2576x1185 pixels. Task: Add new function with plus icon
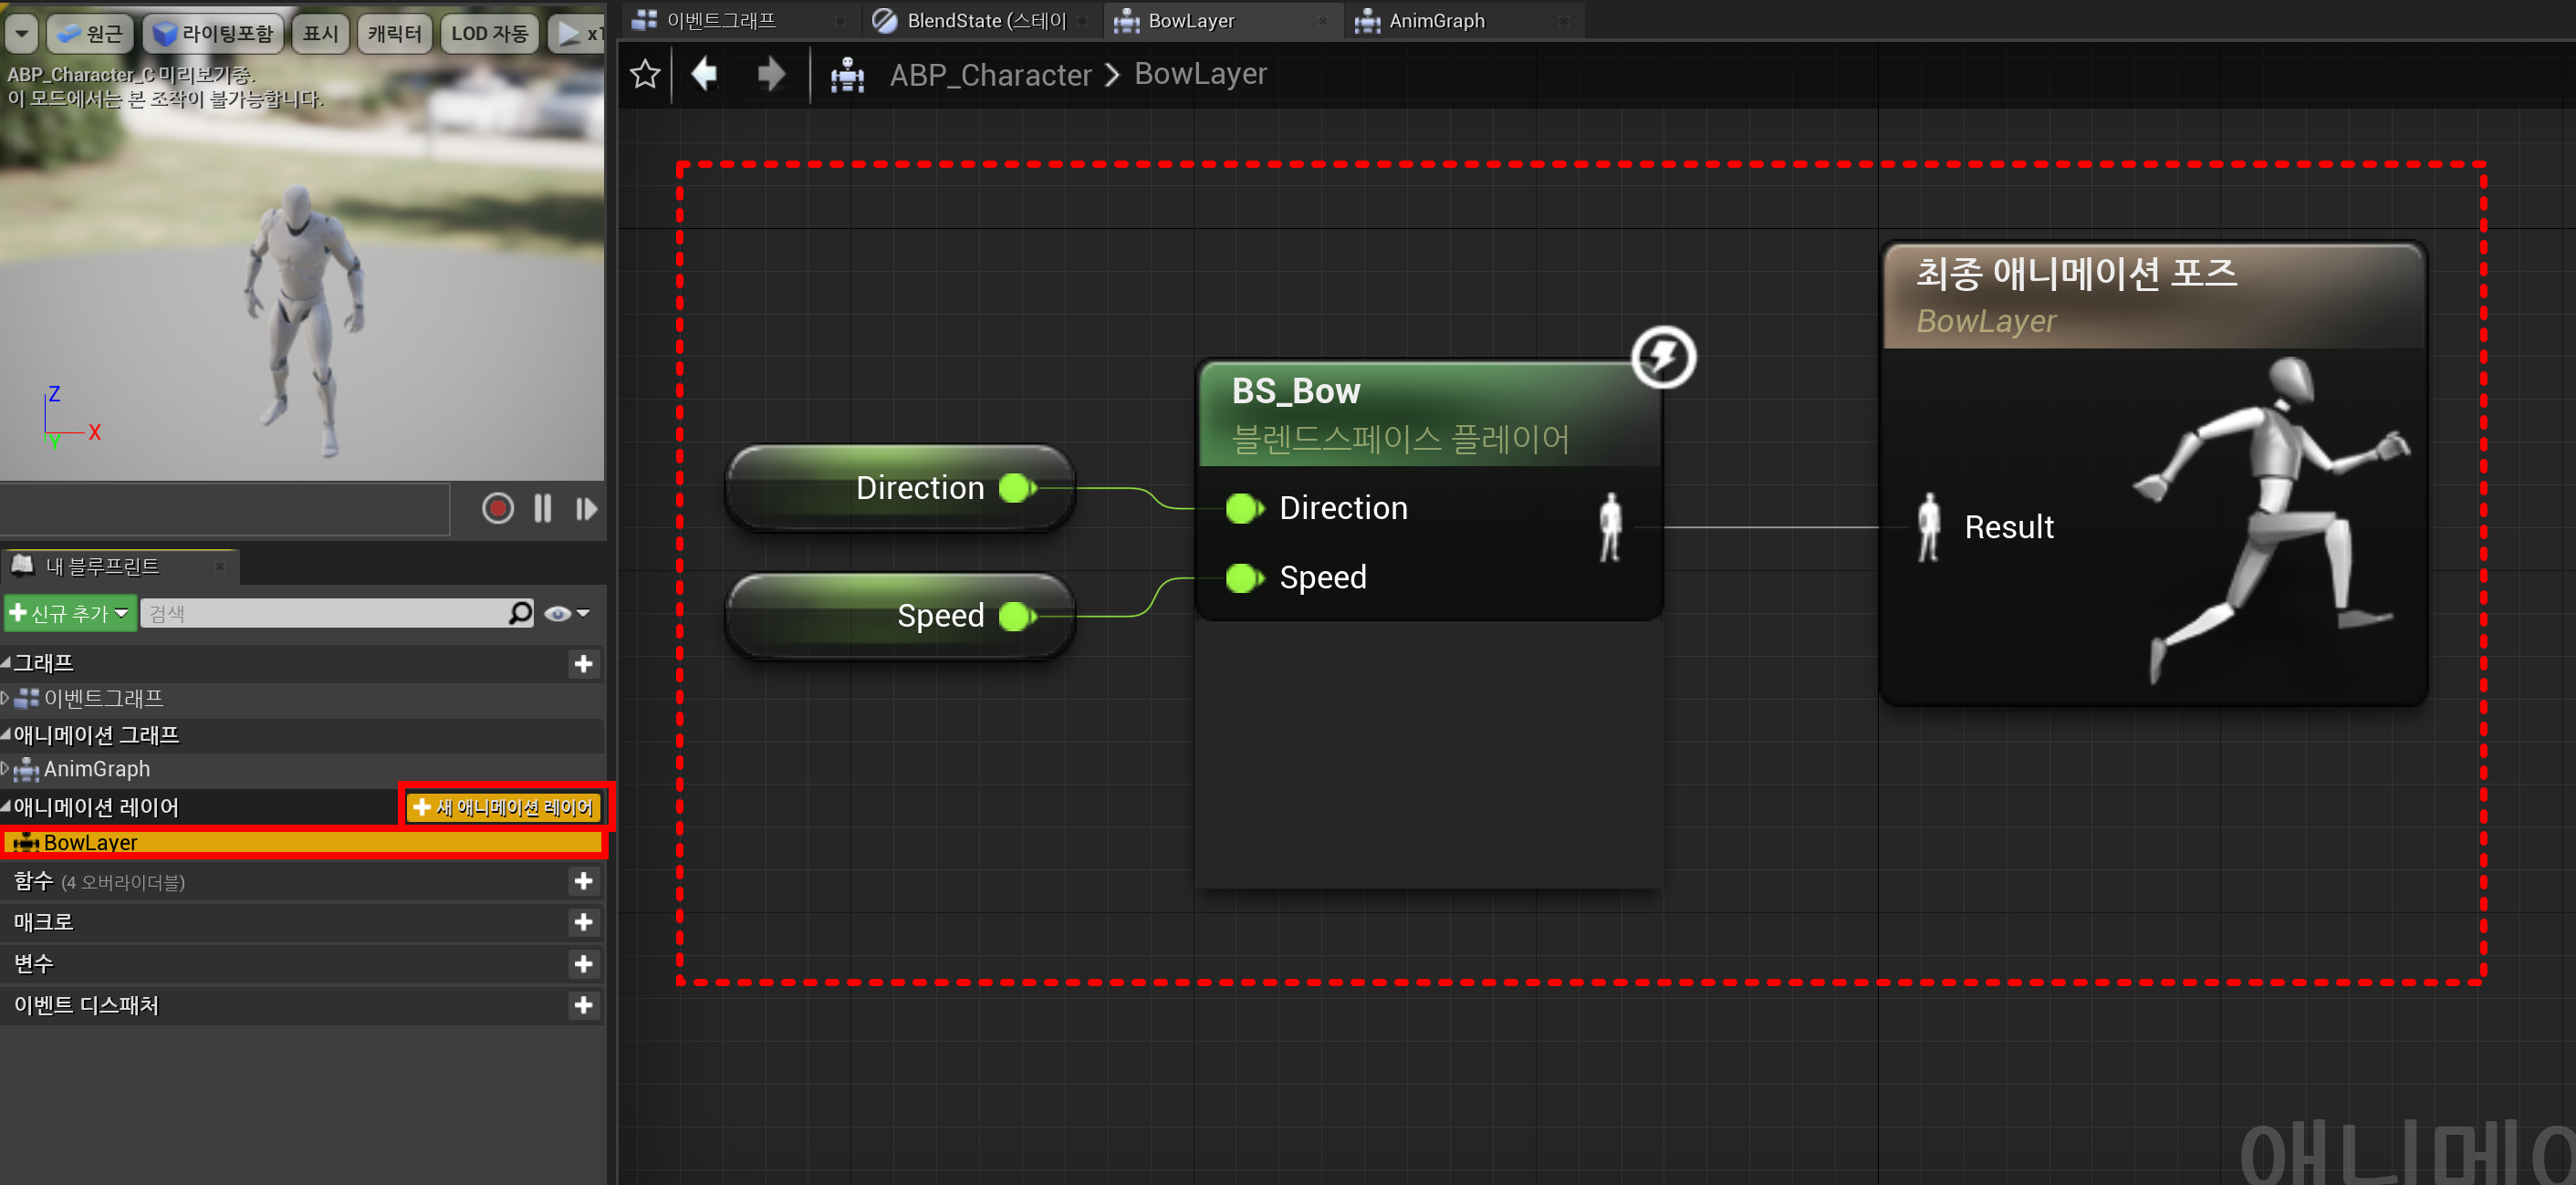click(583, 881)
